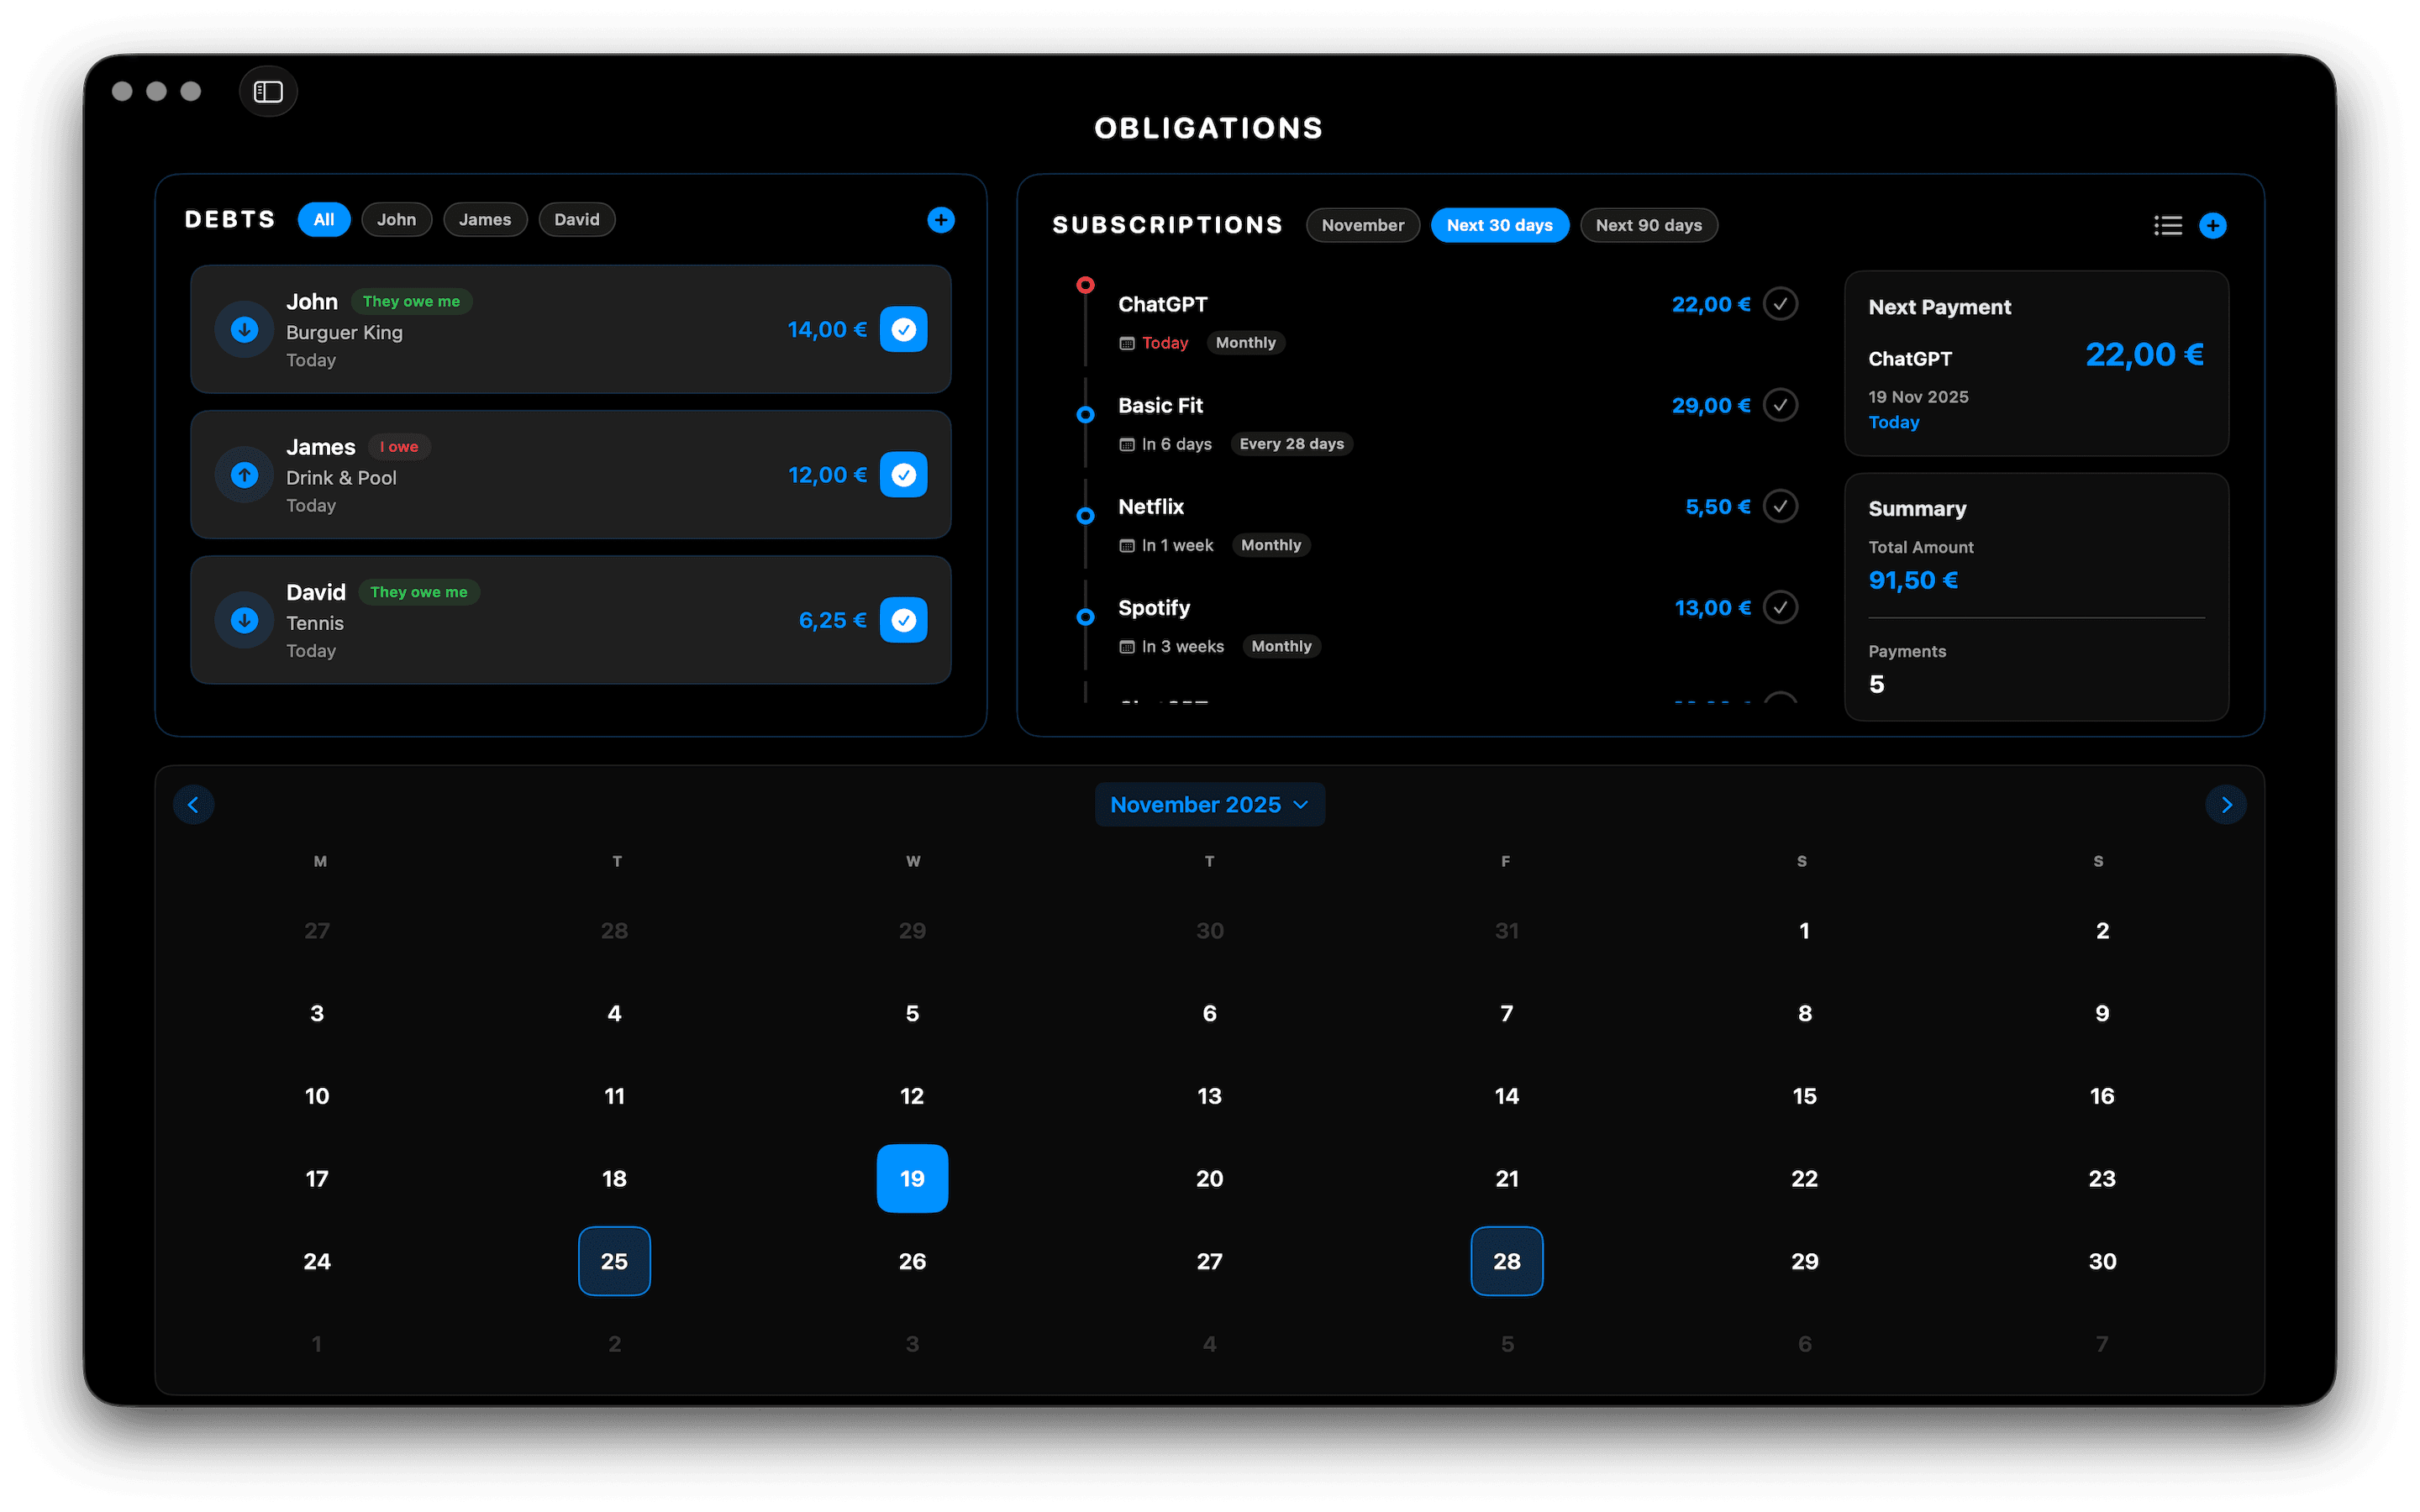Filter debts by James
Viewport: 2420px width, 1512px height.
485,220
